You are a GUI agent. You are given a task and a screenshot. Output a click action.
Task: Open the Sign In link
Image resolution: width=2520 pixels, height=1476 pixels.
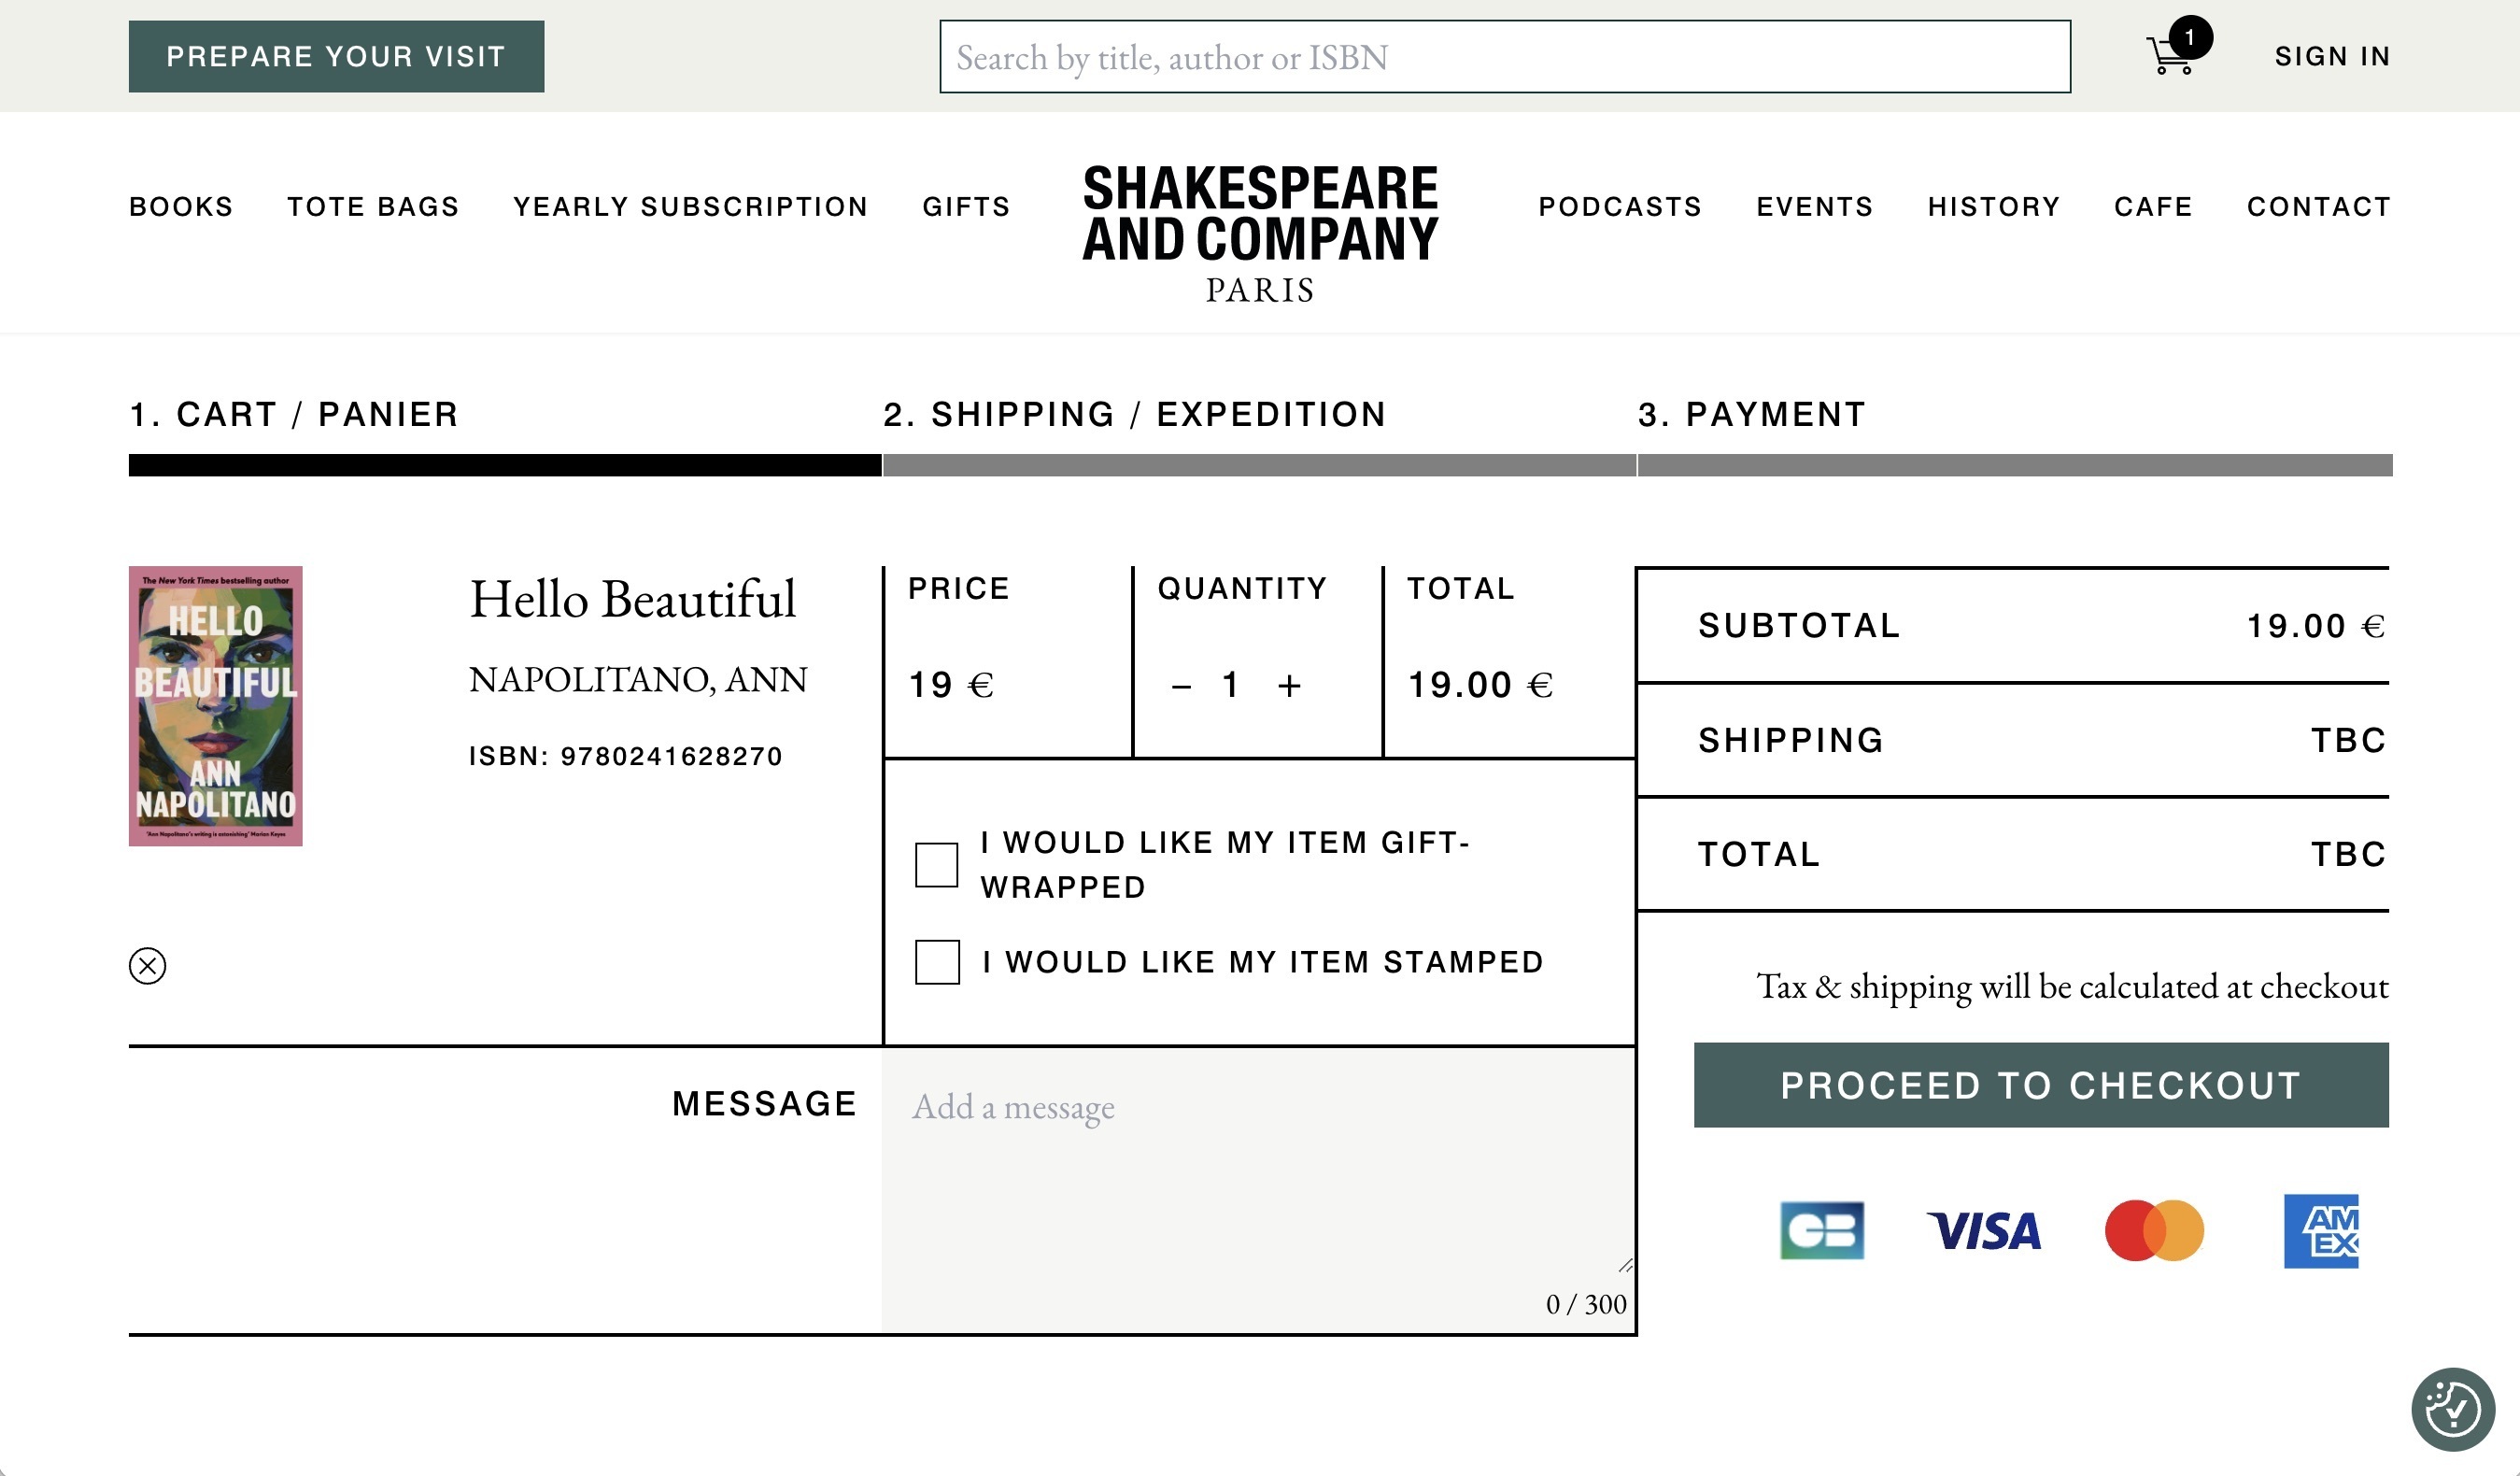coord(2332,56)
